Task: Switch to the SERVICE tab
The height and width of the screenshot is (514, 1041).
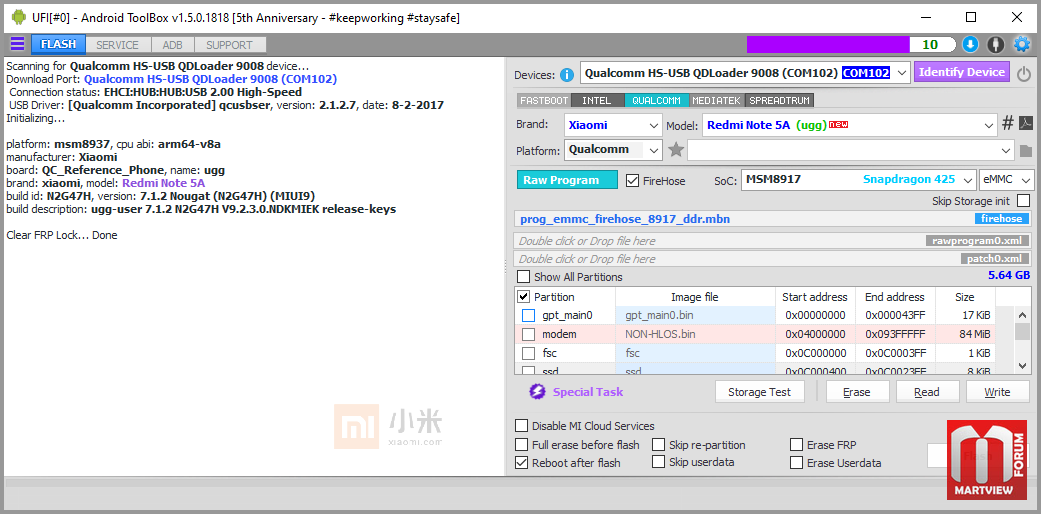Action: (x=118, y=44)
